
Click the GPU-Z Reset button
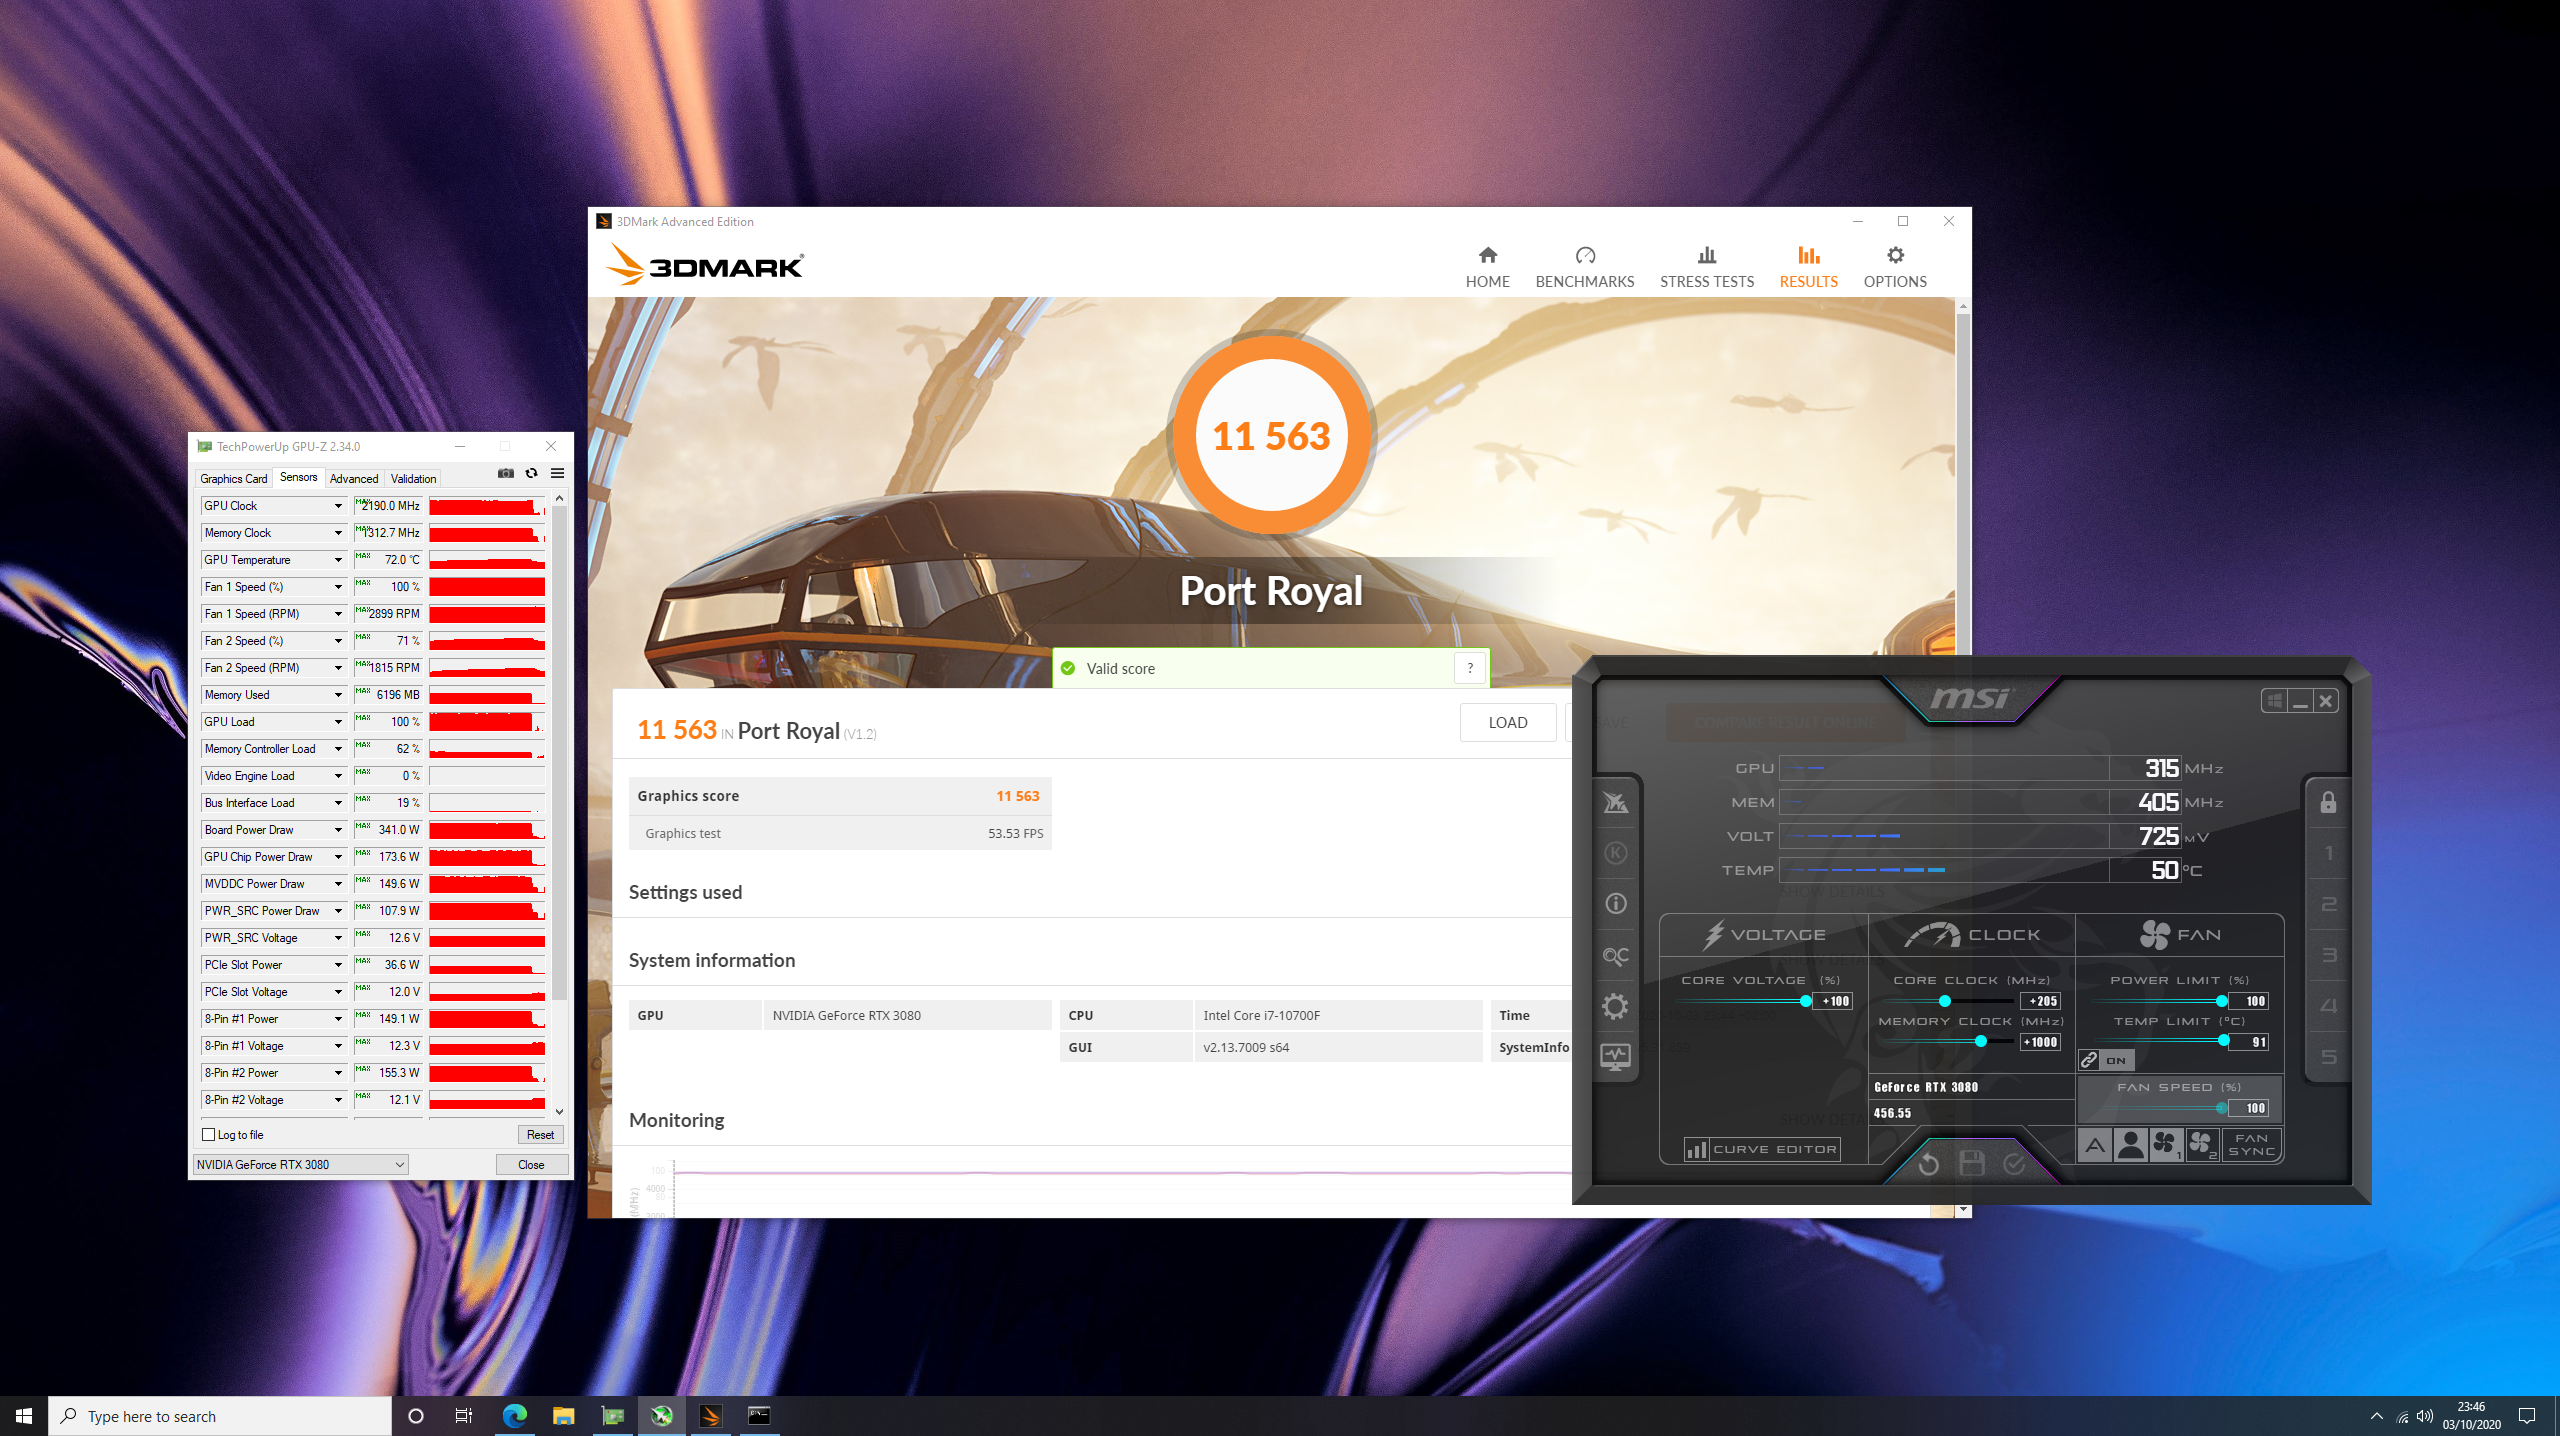(540, 1135)
